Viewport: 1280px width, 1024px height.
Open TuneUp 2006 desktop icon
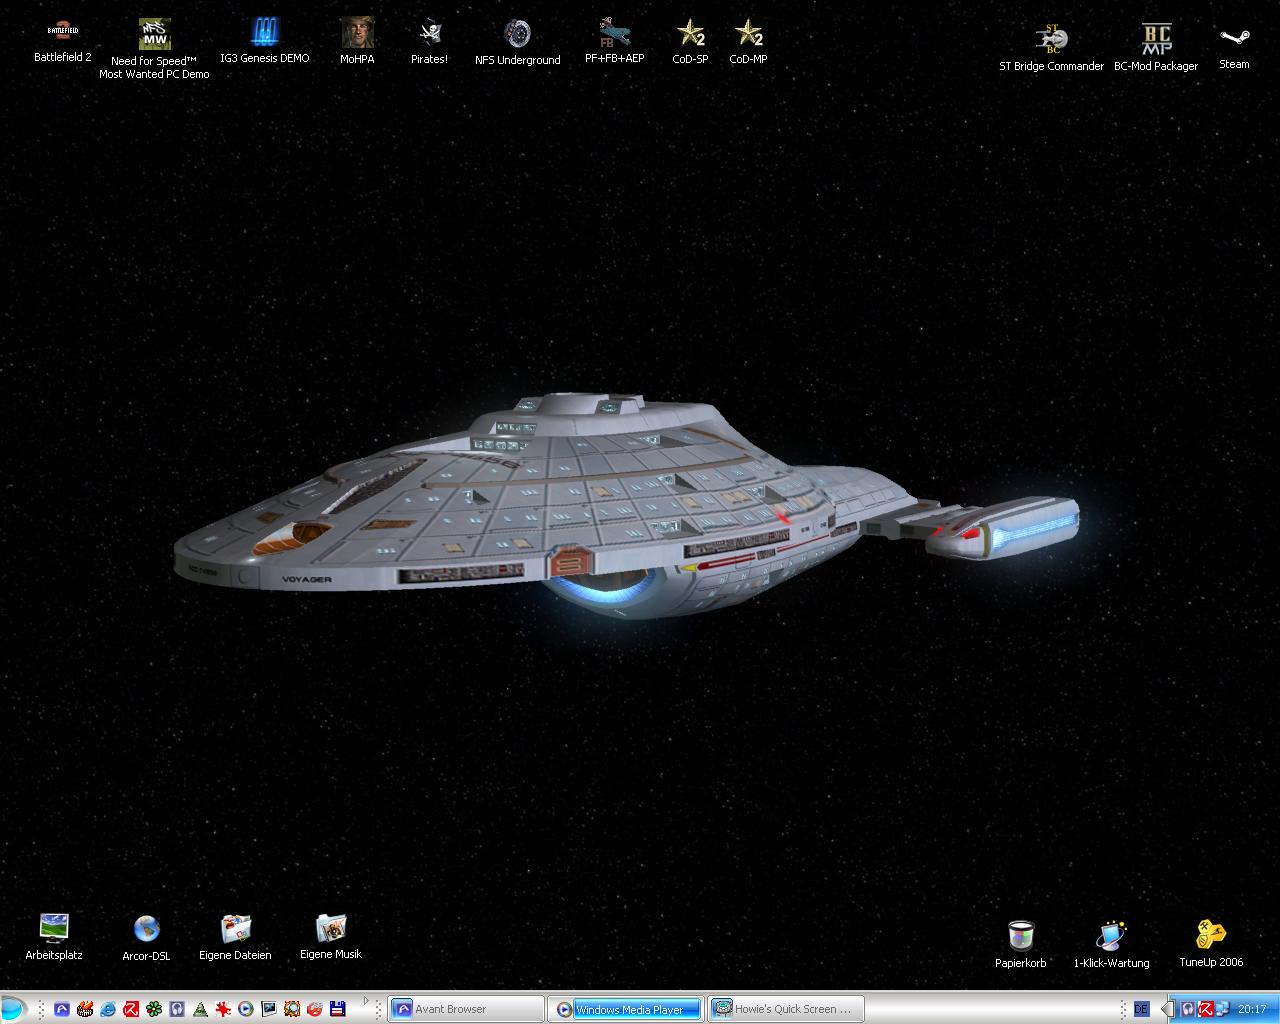1211,944
